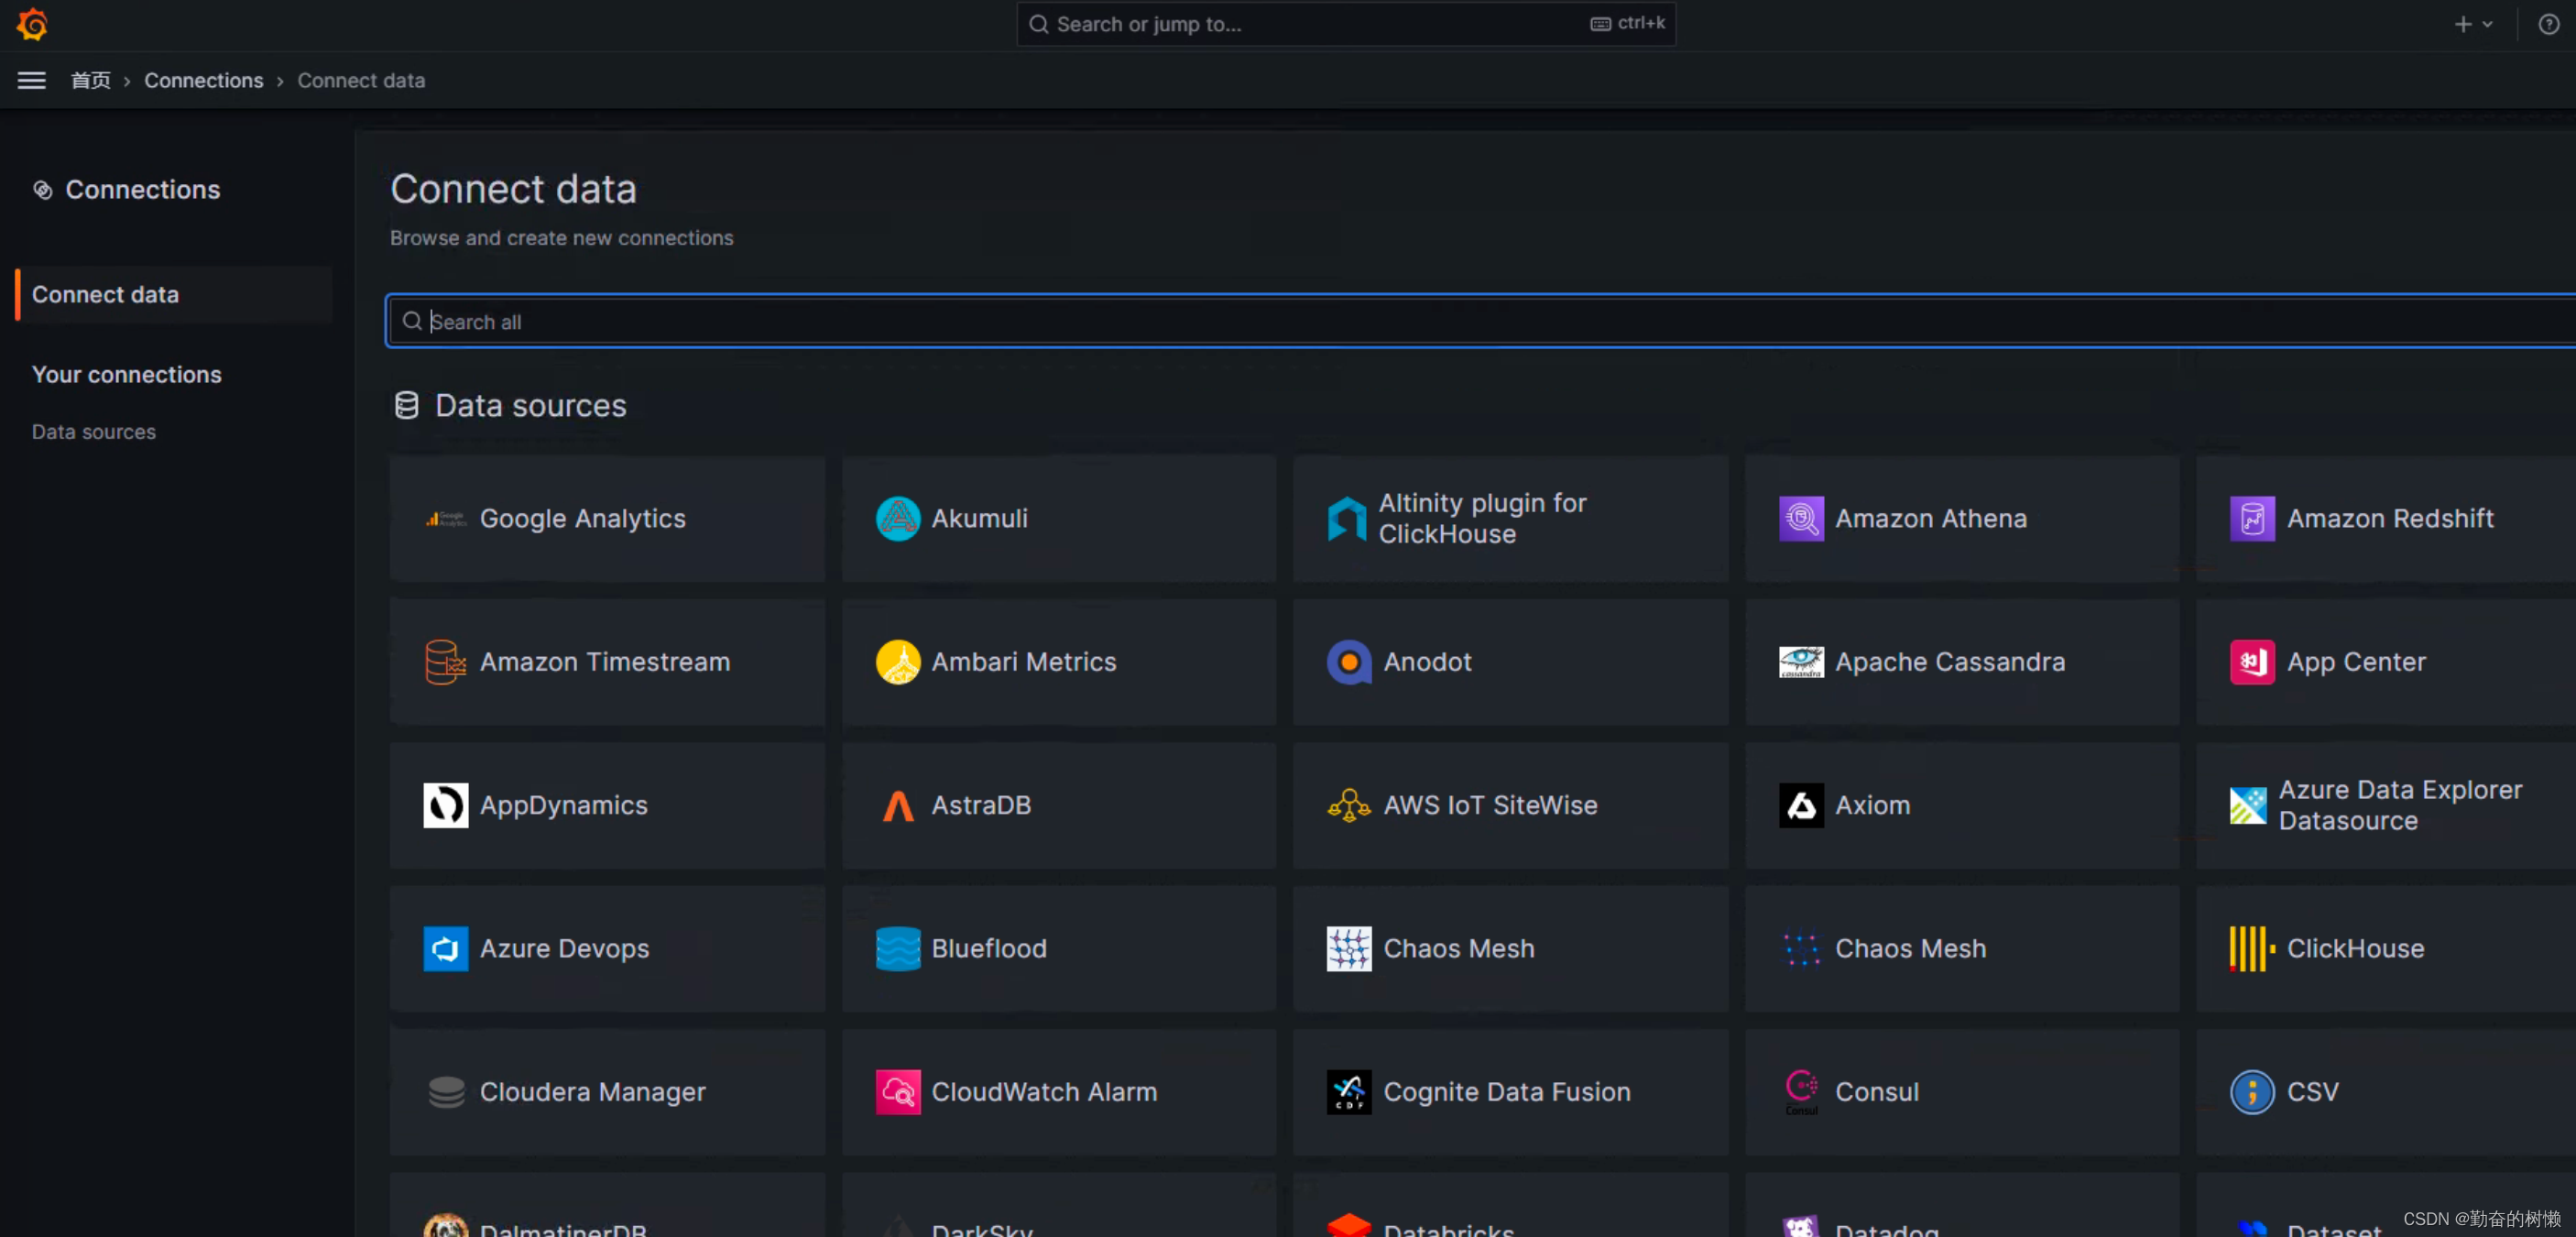Click the Apache Cassandra icon

point(1801,662)
